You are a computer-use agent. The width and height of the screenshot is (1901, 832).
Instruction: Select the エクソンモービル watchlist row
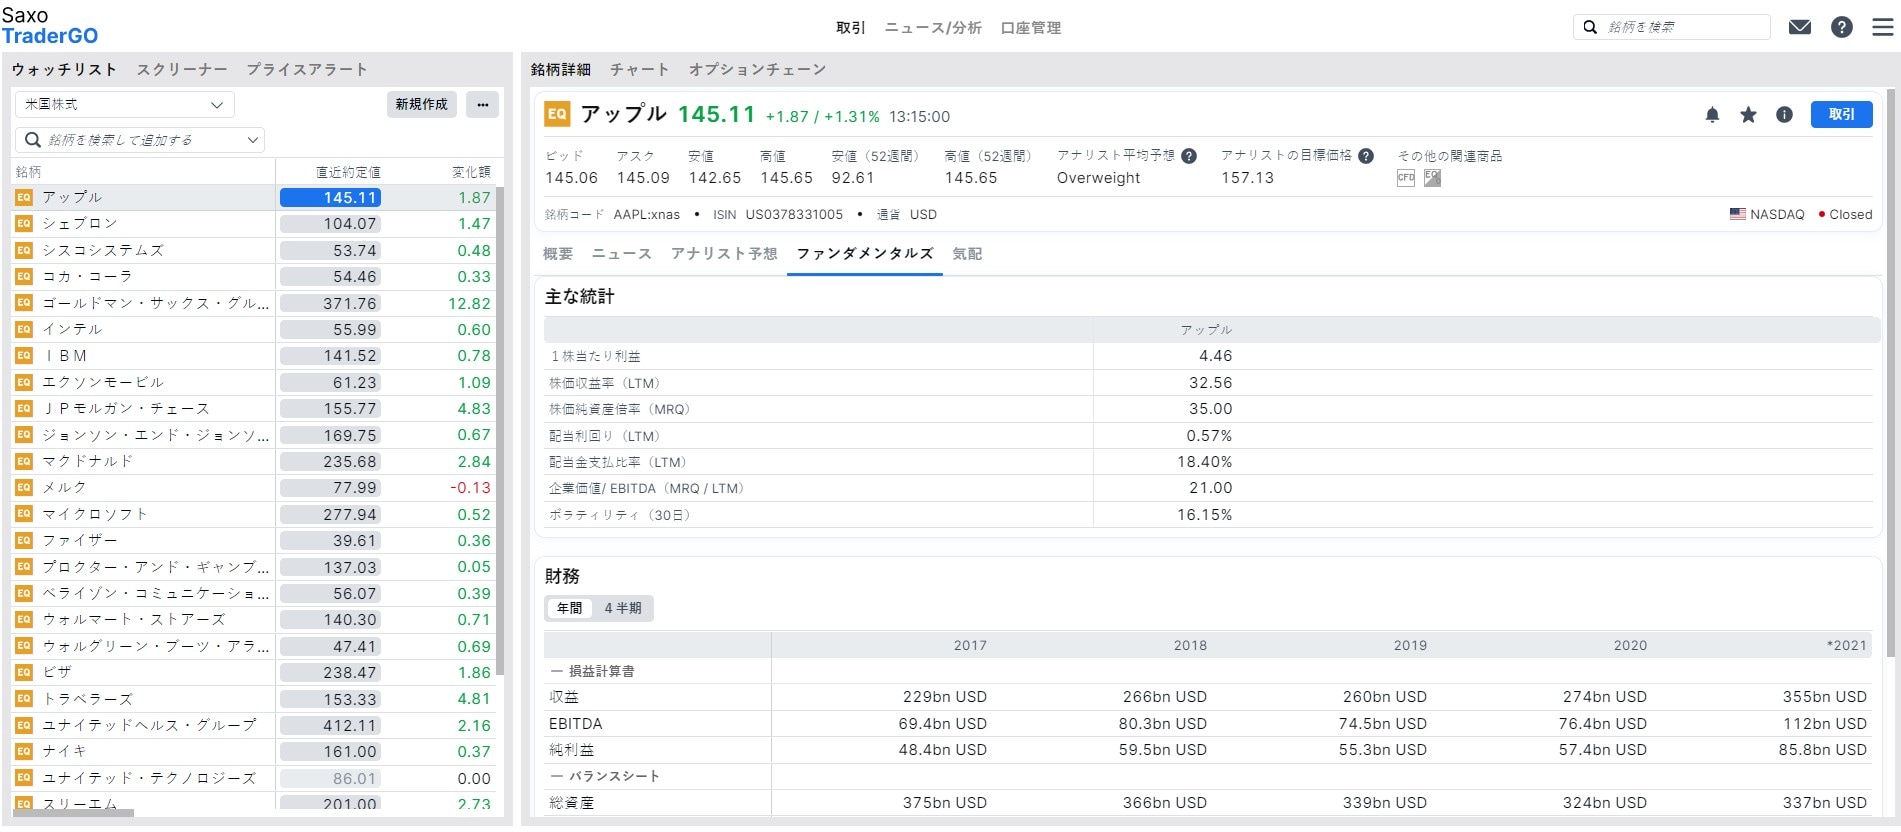253,382
